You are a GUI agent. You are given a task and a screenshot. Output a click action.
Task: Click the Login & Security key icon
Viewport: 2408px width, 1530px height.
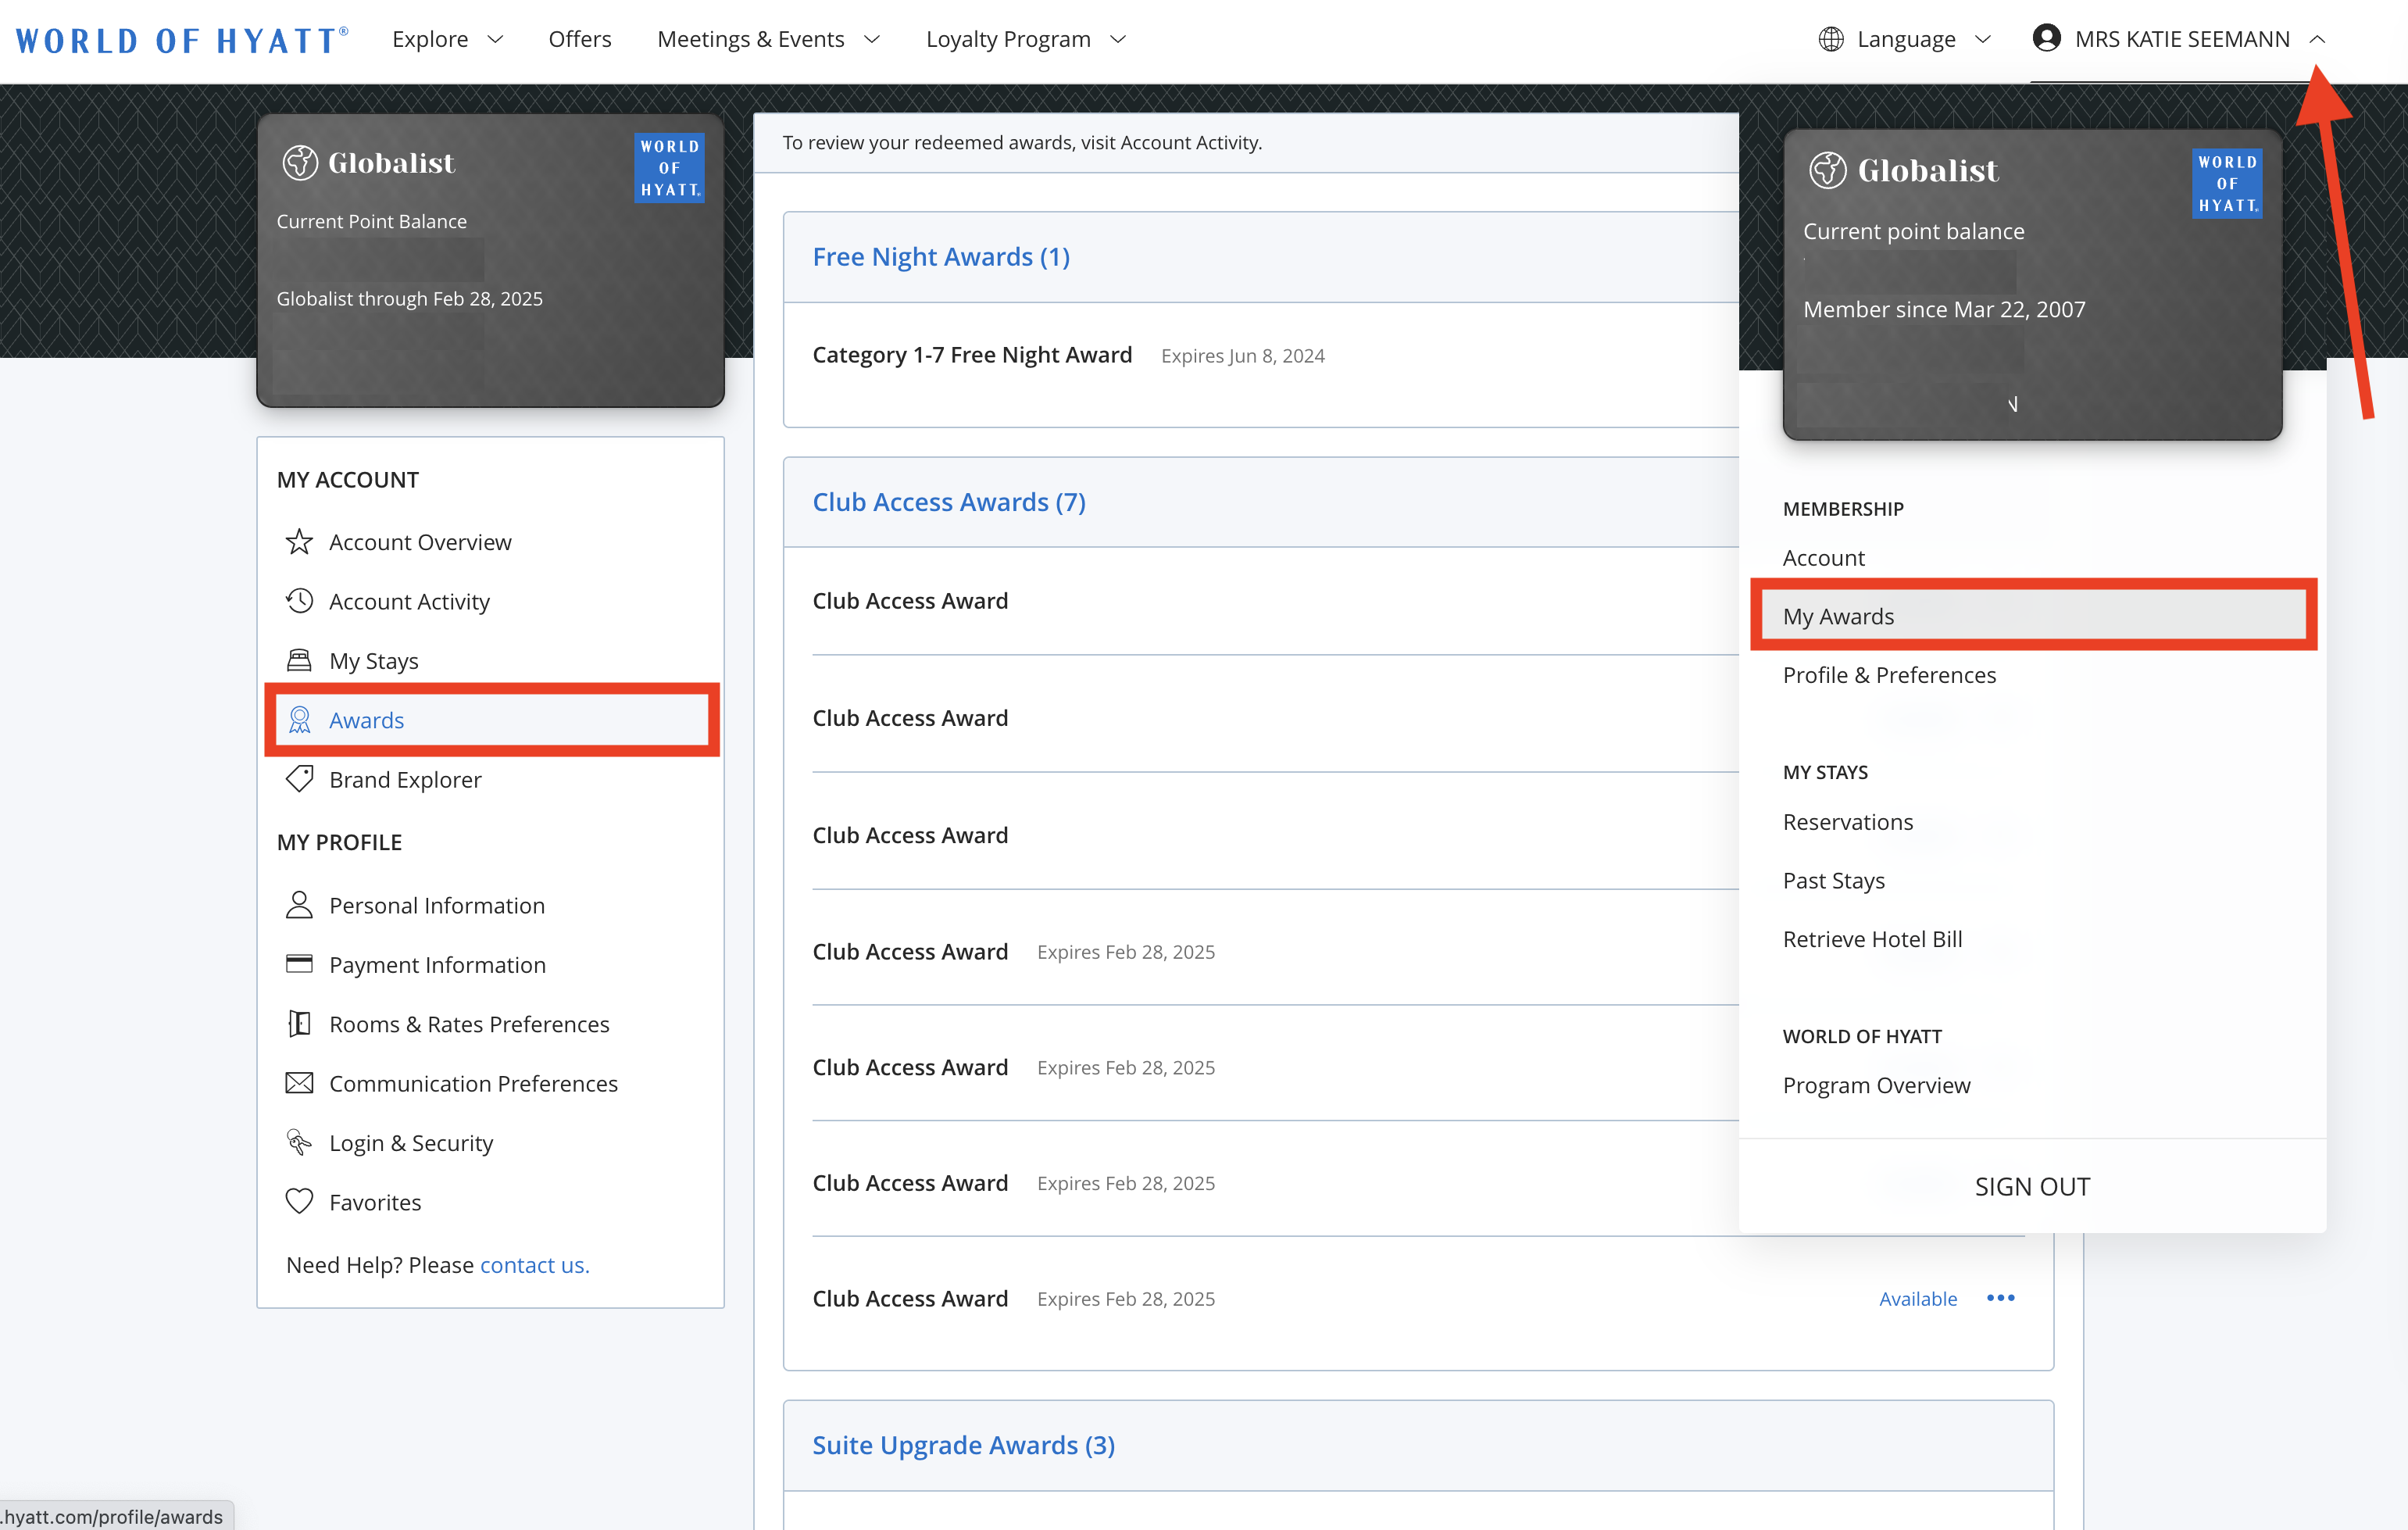(x=299, y=1142)
